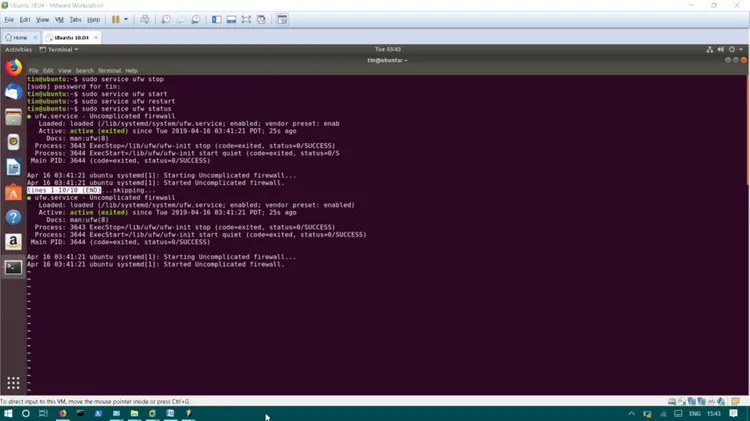Open the terminal Help menu
The height and width of the screenshot is (421, 750).
click(x=131, y=70)
